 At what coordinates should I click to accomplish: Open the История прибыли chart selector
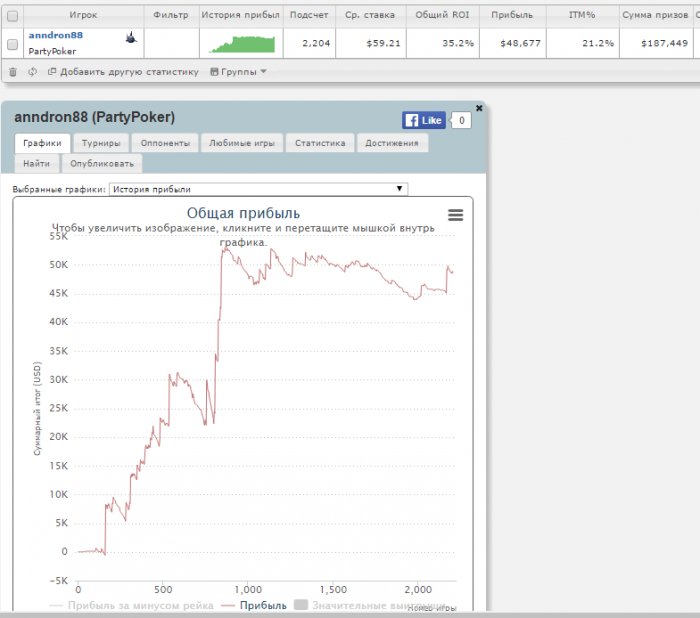coord(258,189)
